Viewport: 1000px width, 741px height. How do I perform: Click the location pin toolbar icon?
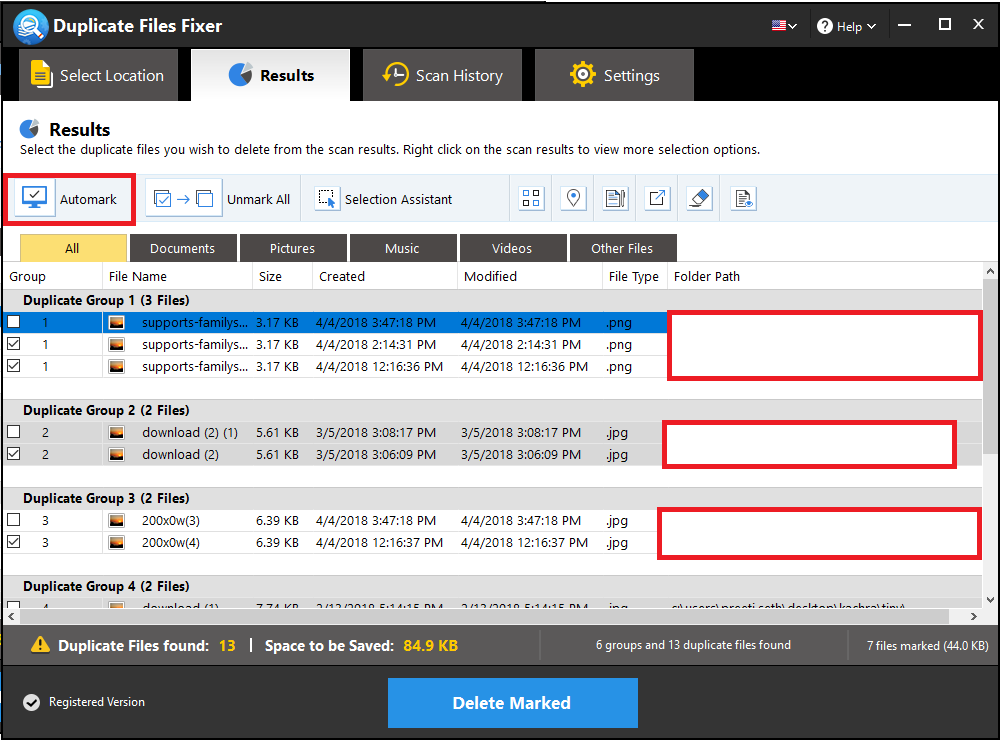[573, 198]
